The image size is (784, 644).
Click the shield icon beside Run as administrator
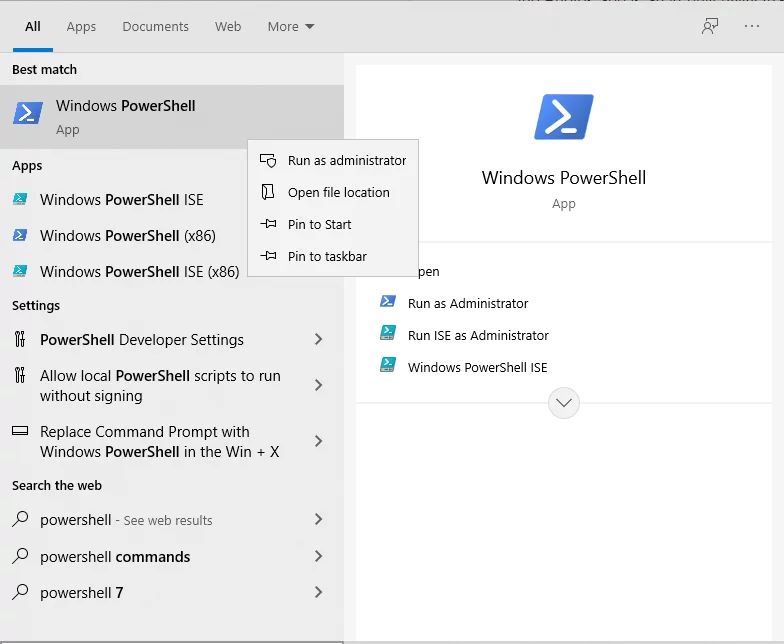[x=268, y=160]
